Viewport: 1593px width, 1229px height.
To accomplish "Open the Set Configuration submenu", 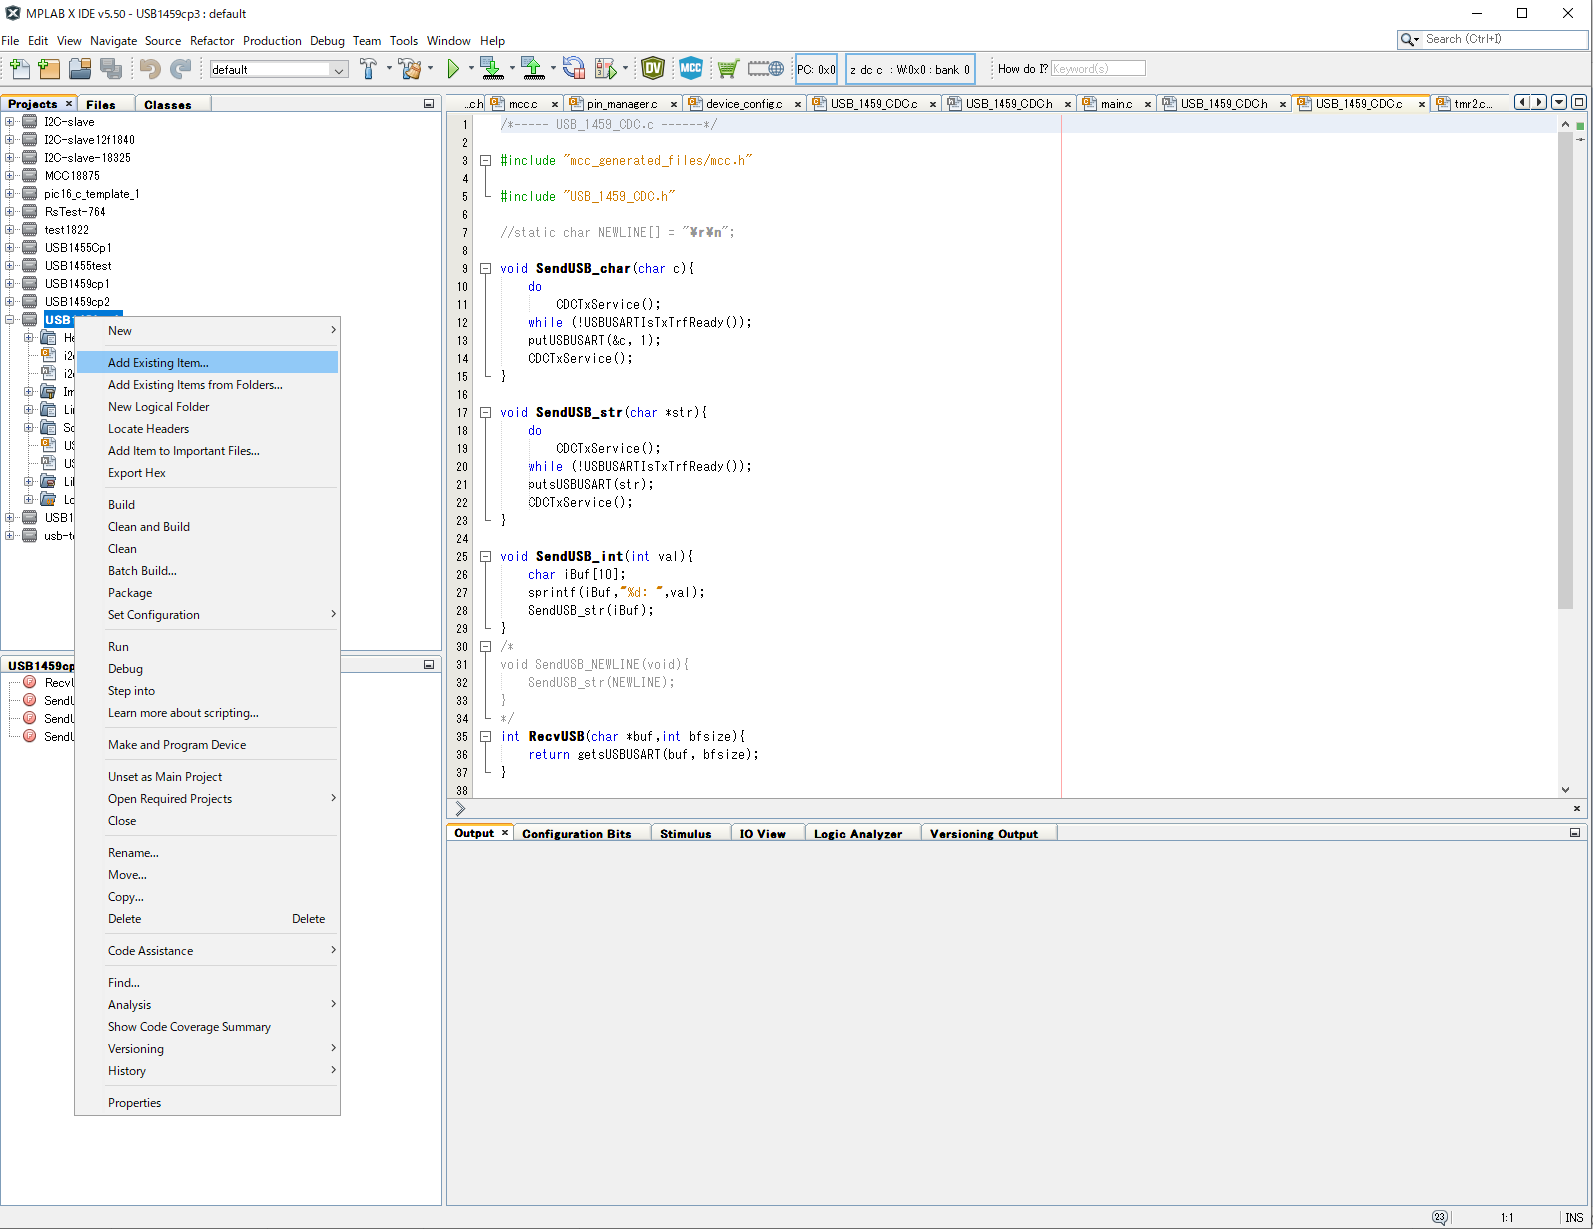I will pos(207,615).
